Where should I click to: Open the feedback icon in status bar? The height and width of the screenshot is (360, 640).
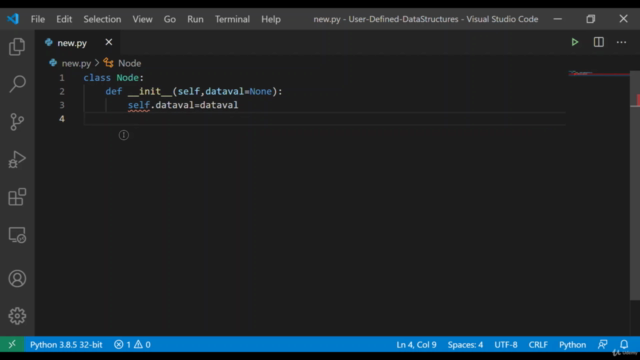point(602,344)
